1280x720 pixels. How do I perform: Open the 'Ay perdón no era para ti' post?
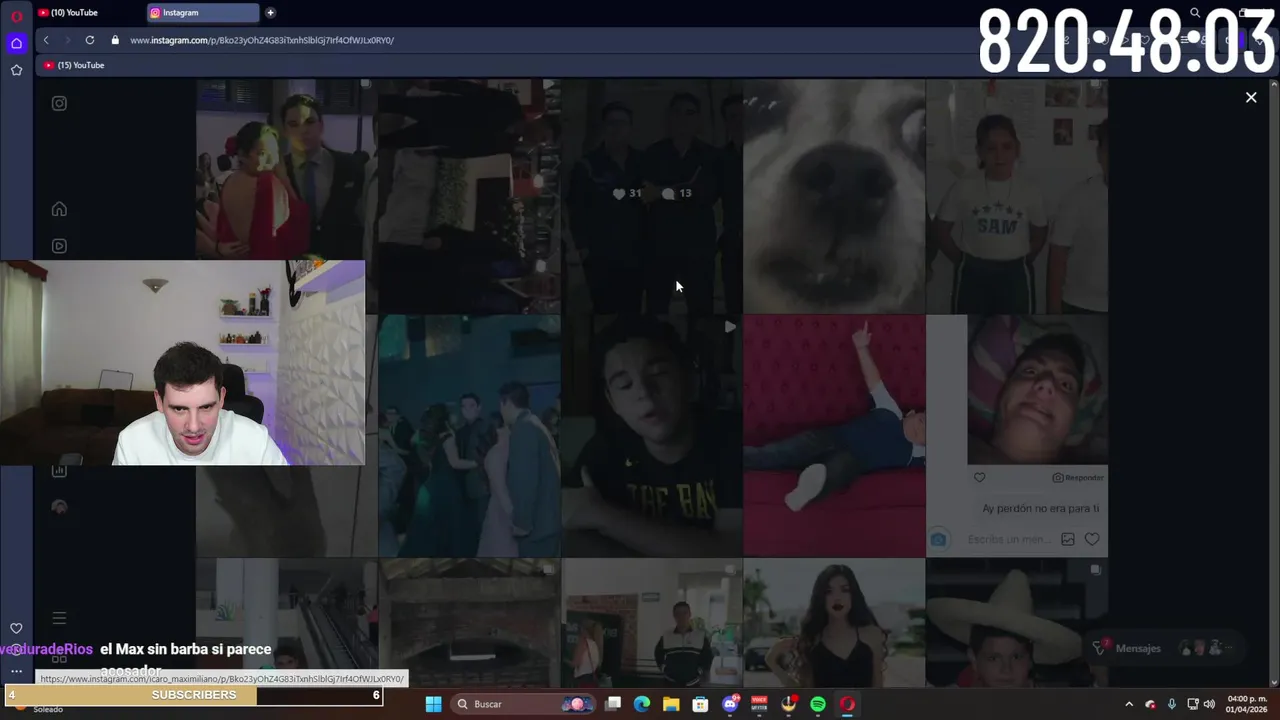point(1017,436)
